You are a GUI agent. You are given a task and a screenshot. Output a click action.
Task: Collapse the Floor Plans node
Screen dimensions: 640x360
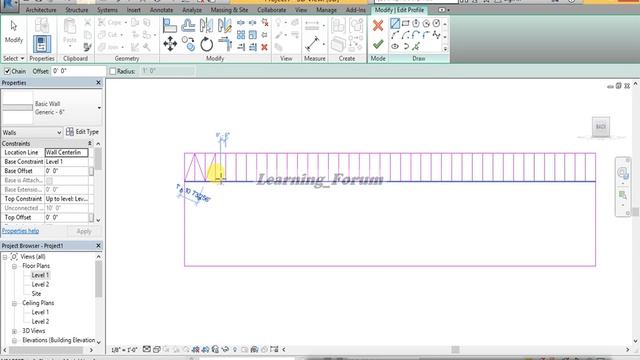click(14, 266)
